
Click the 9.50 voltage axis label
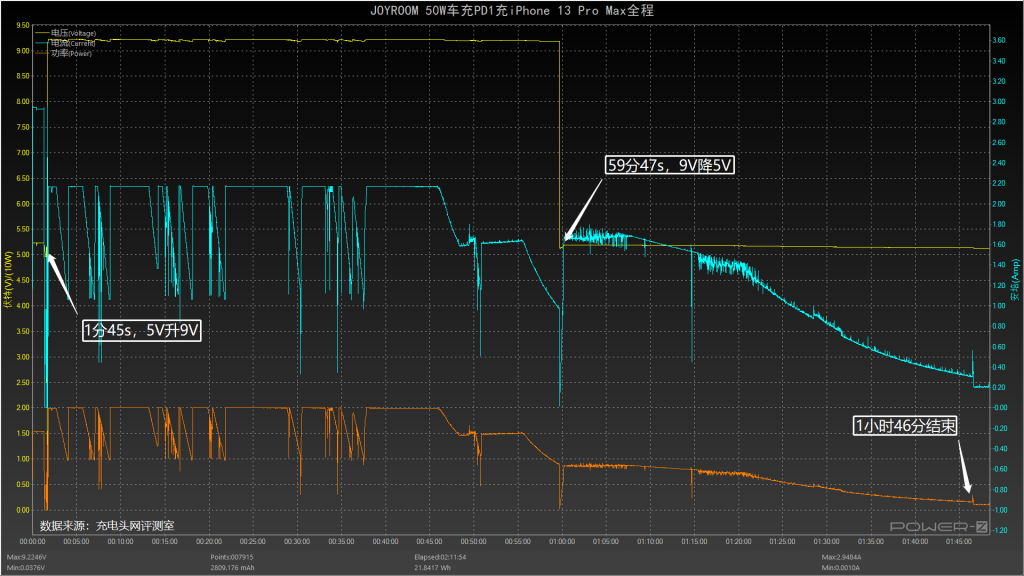(23, 25)
